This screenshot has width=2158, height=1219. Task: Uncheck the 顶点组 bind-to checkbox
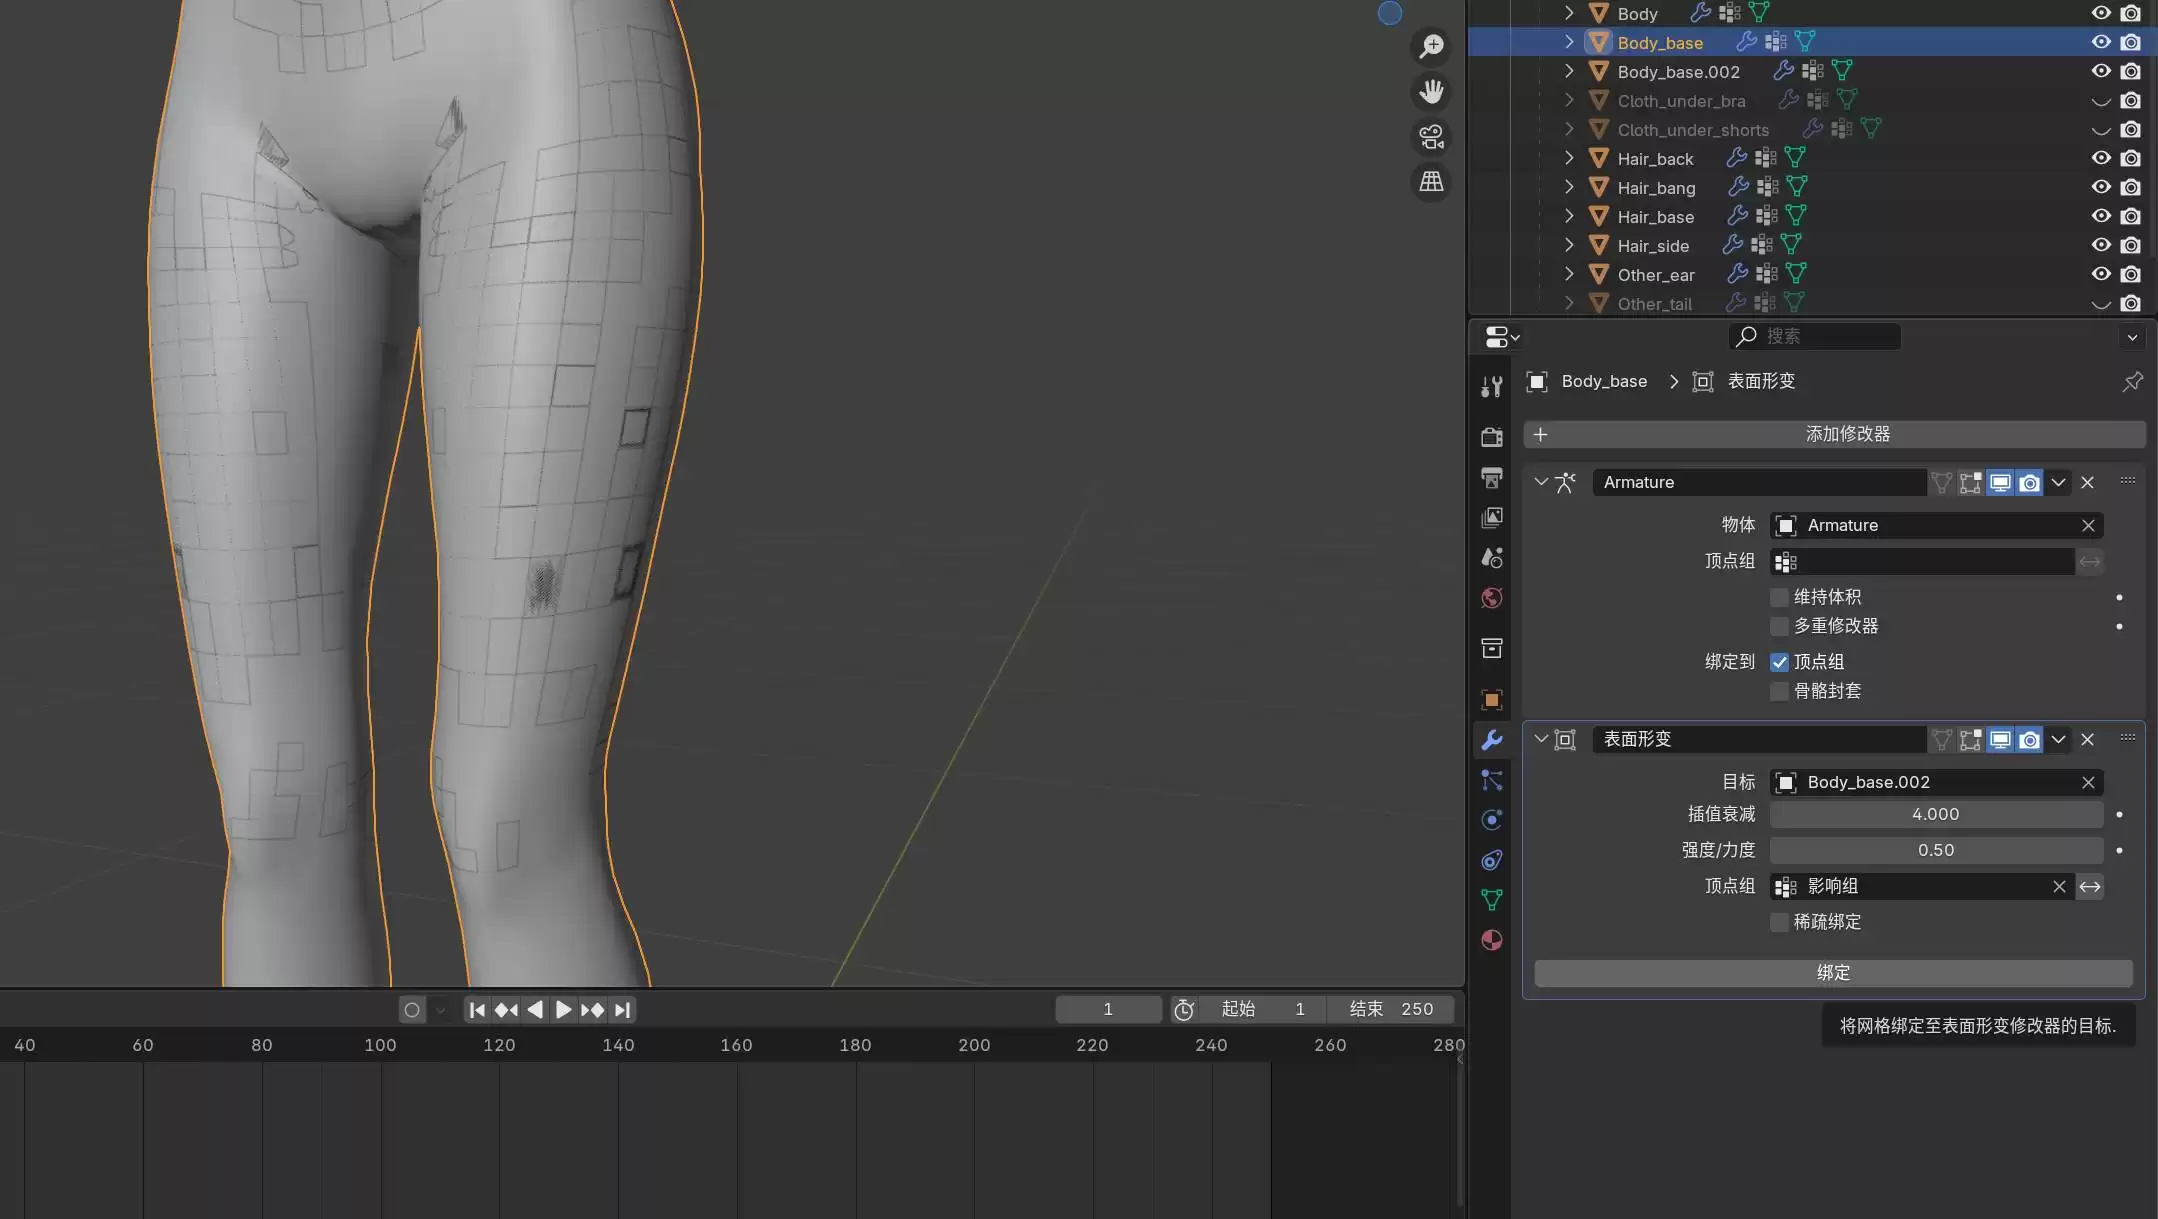(1779, 662)
